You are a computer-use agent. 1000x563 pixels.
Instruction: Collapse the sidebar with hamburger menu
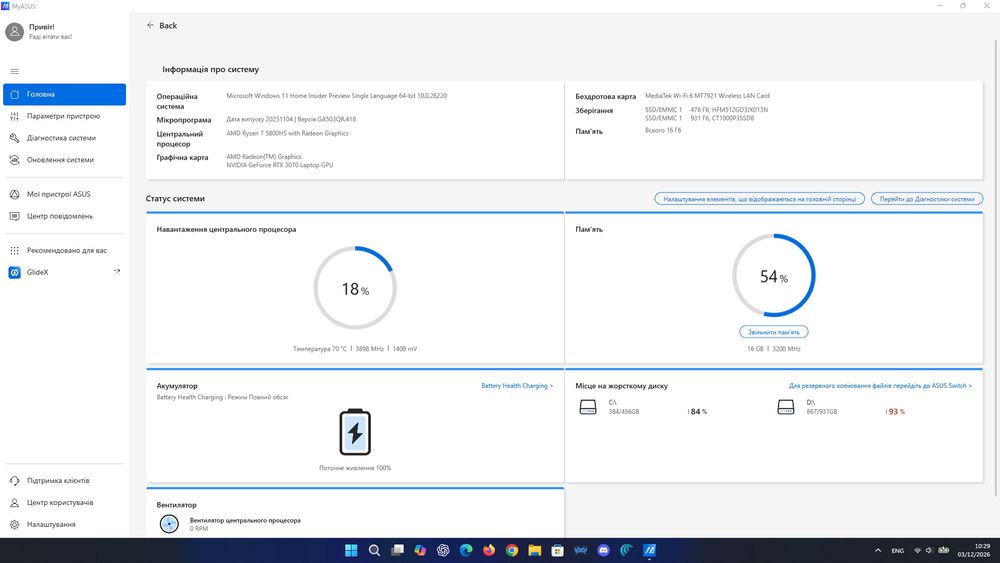point(15,71)
